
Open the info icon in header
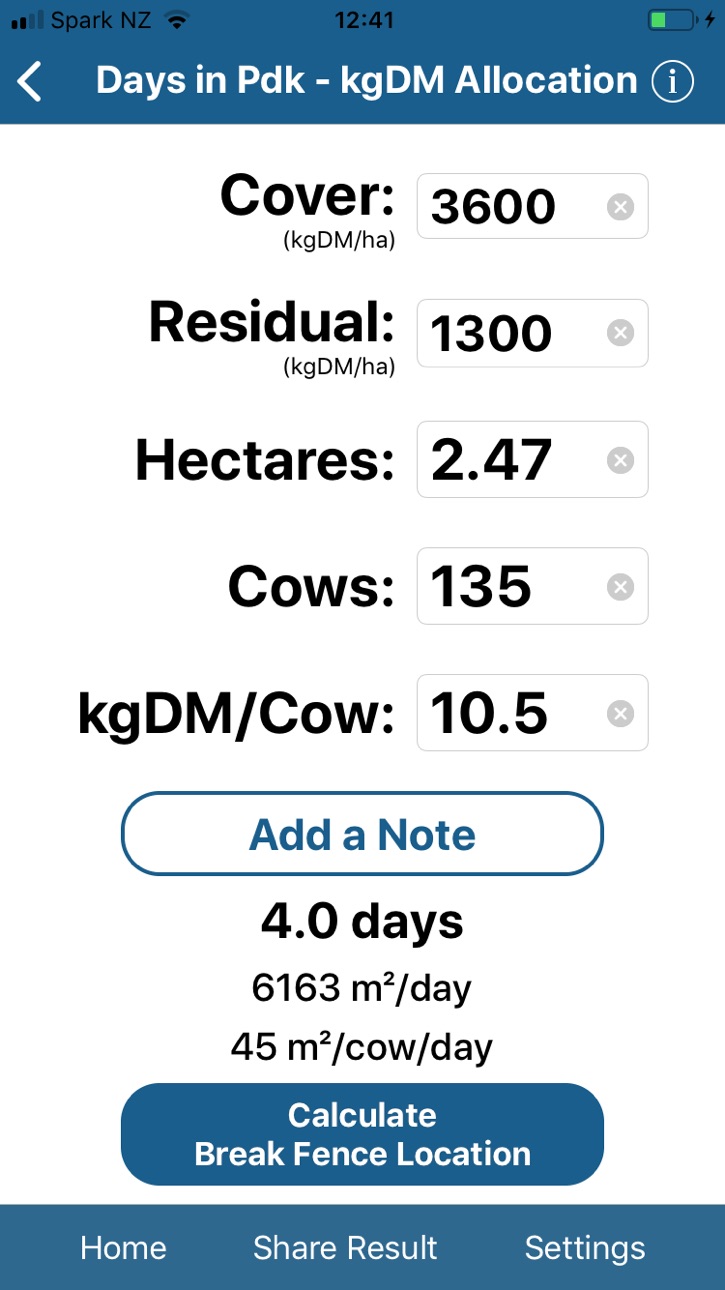[x=672, y=81]
